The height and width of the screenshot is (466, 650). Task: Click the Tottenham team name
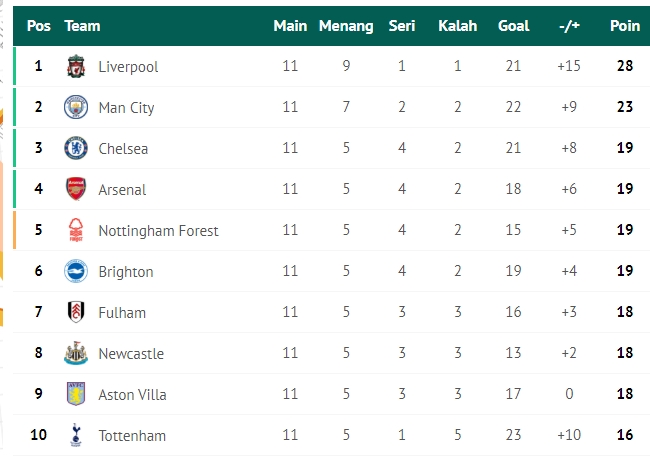132,436
